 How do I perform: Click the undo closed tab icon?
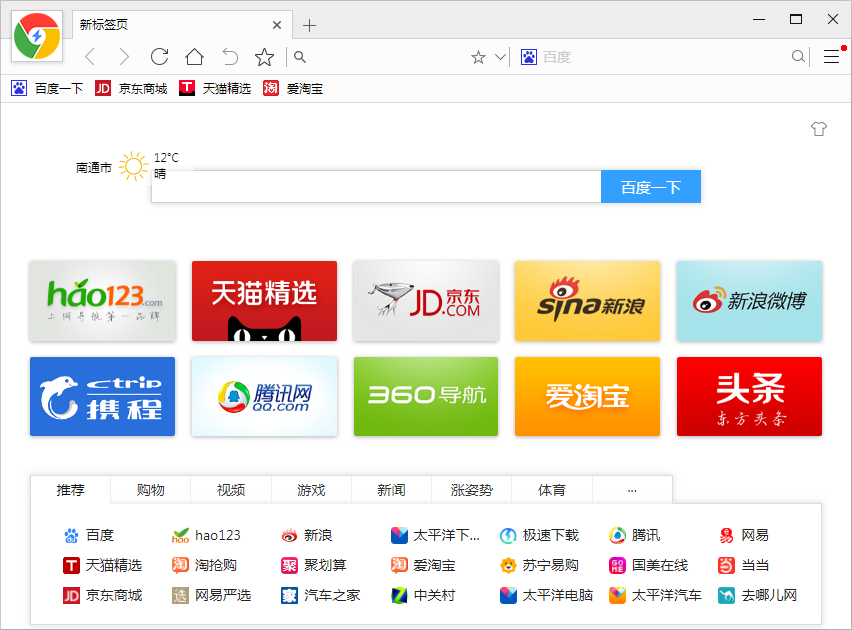click(x=229, y=57)
